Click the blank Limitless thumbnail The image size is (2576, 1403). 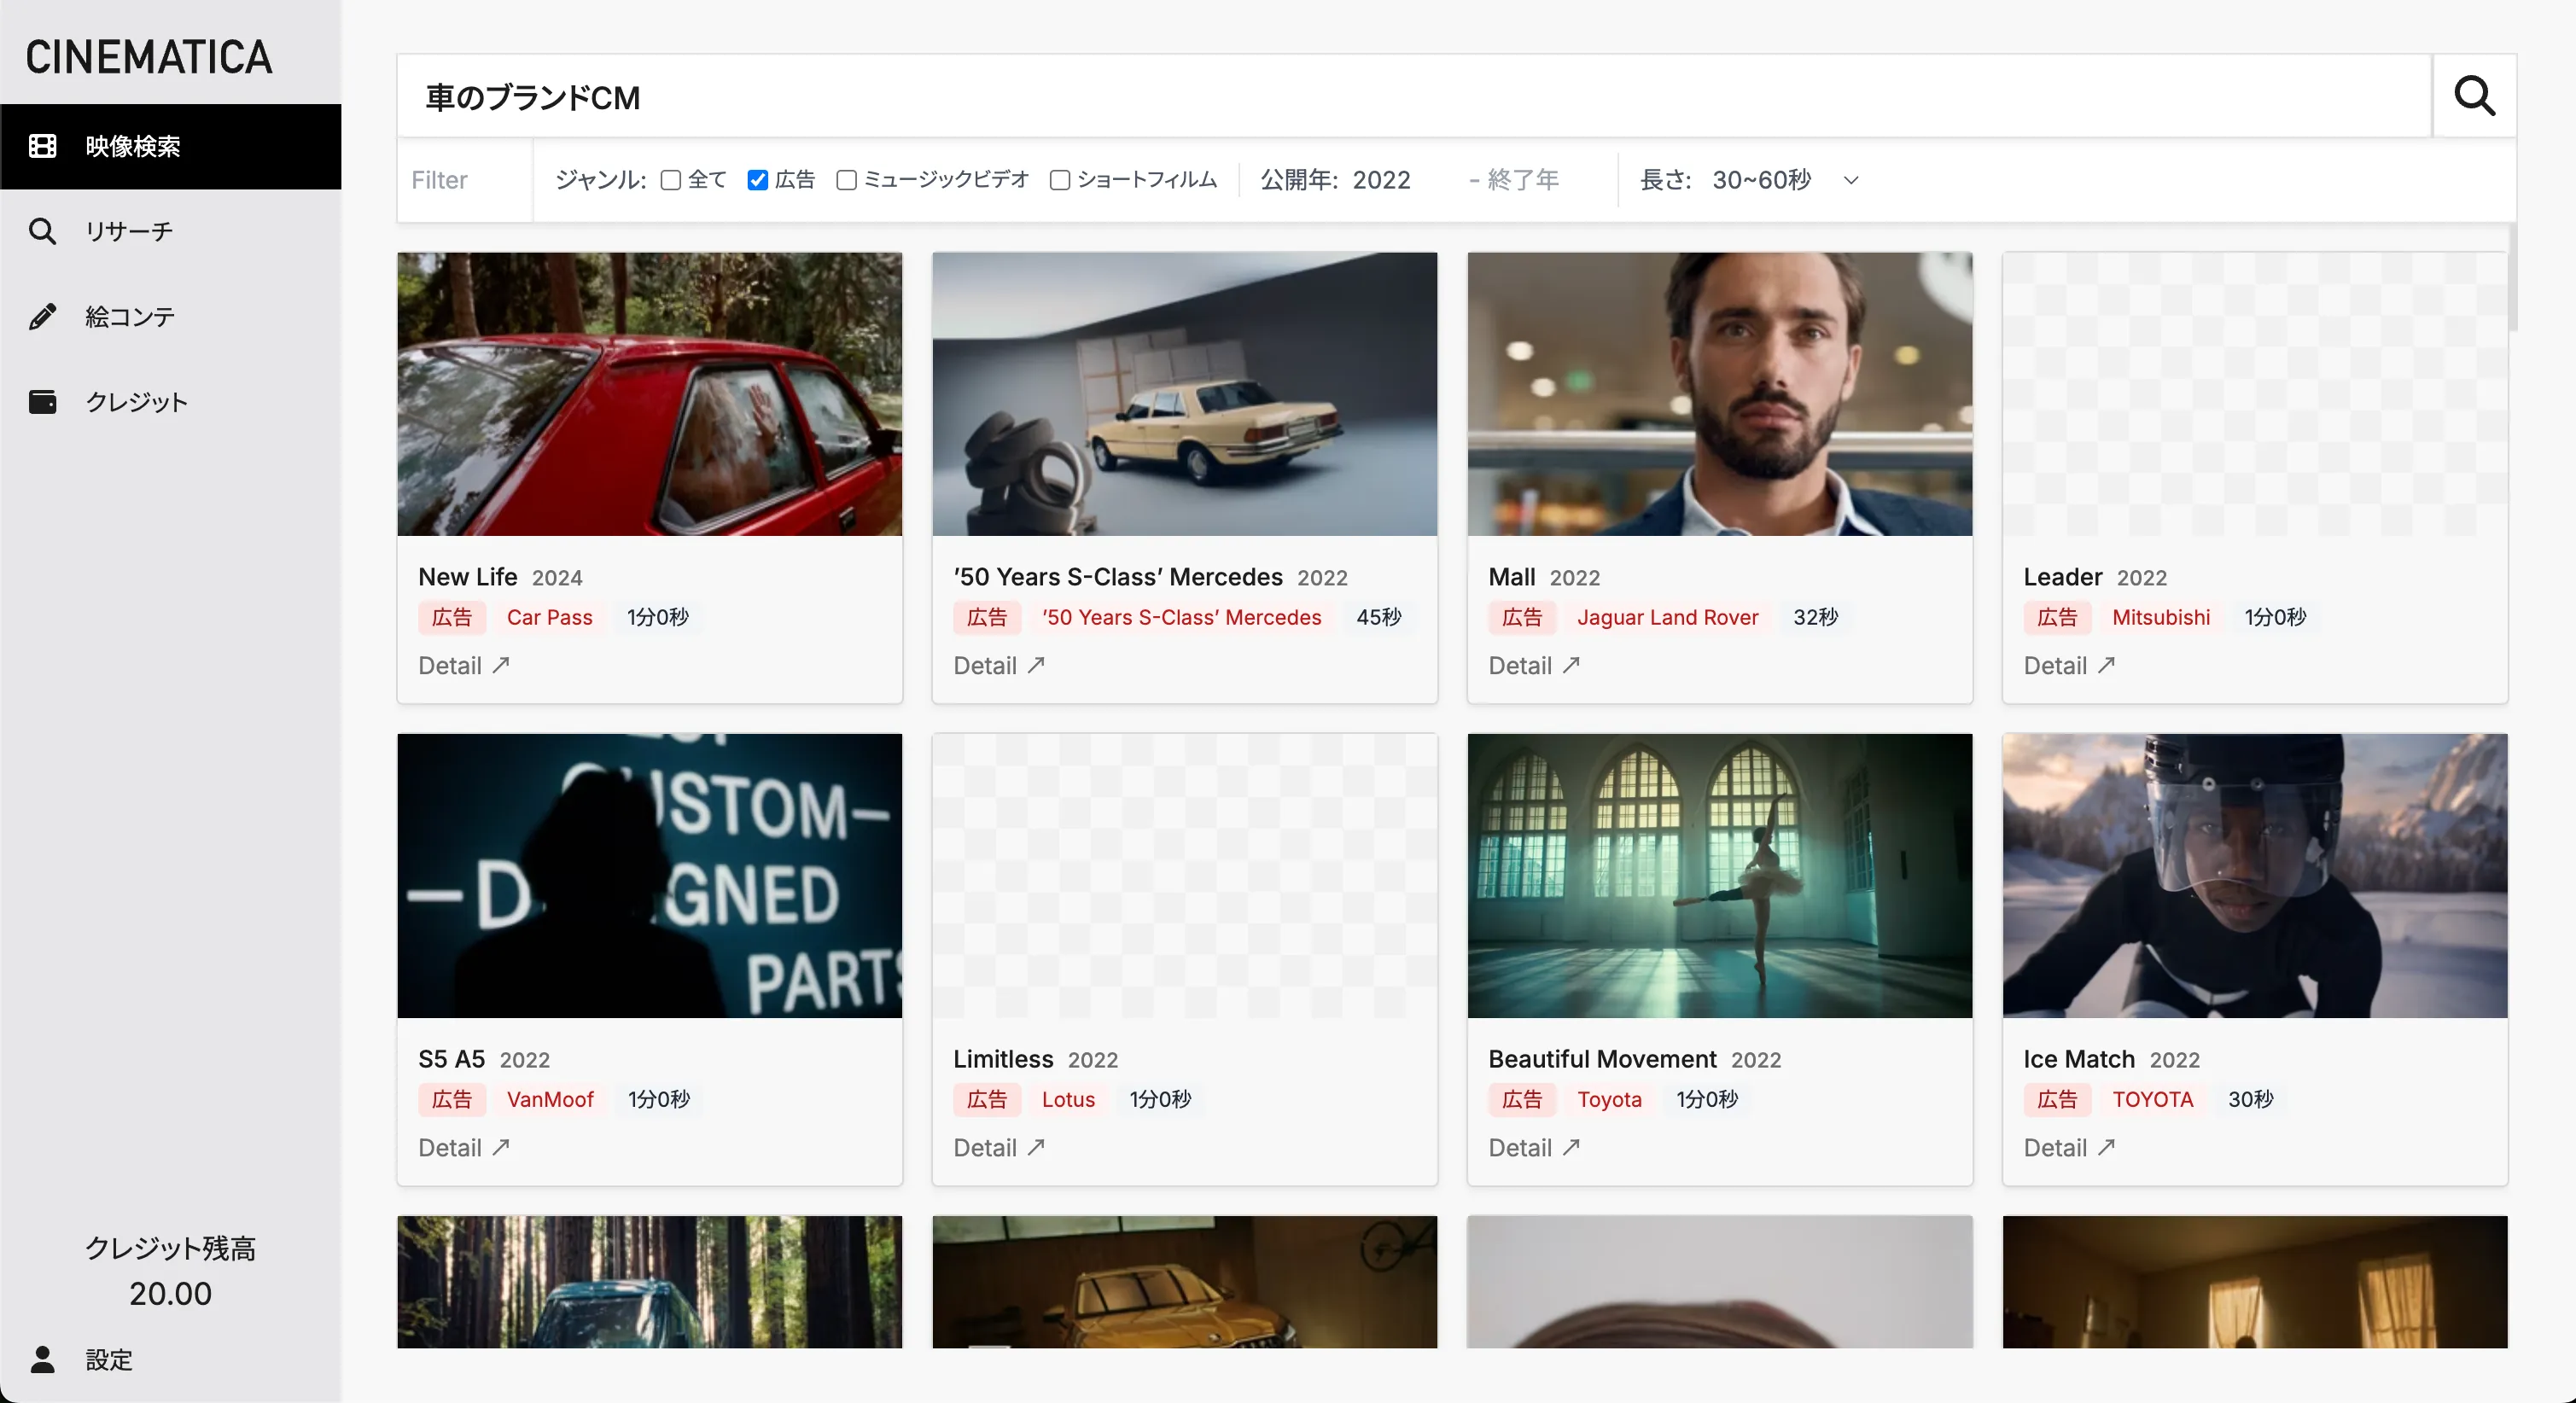click(x=1184, y=876)
